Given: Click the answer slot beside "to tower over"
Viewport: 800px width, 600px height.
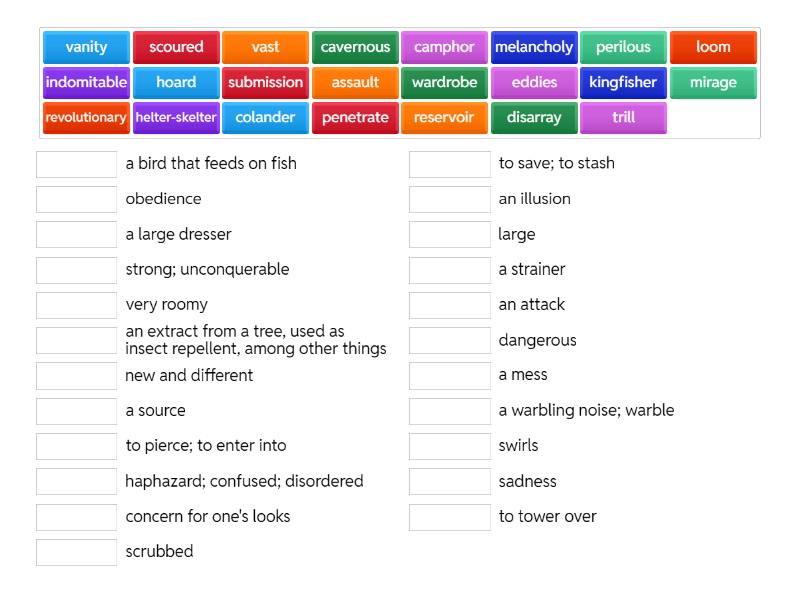Looking at the screenshot, I should tap(449, 516).
